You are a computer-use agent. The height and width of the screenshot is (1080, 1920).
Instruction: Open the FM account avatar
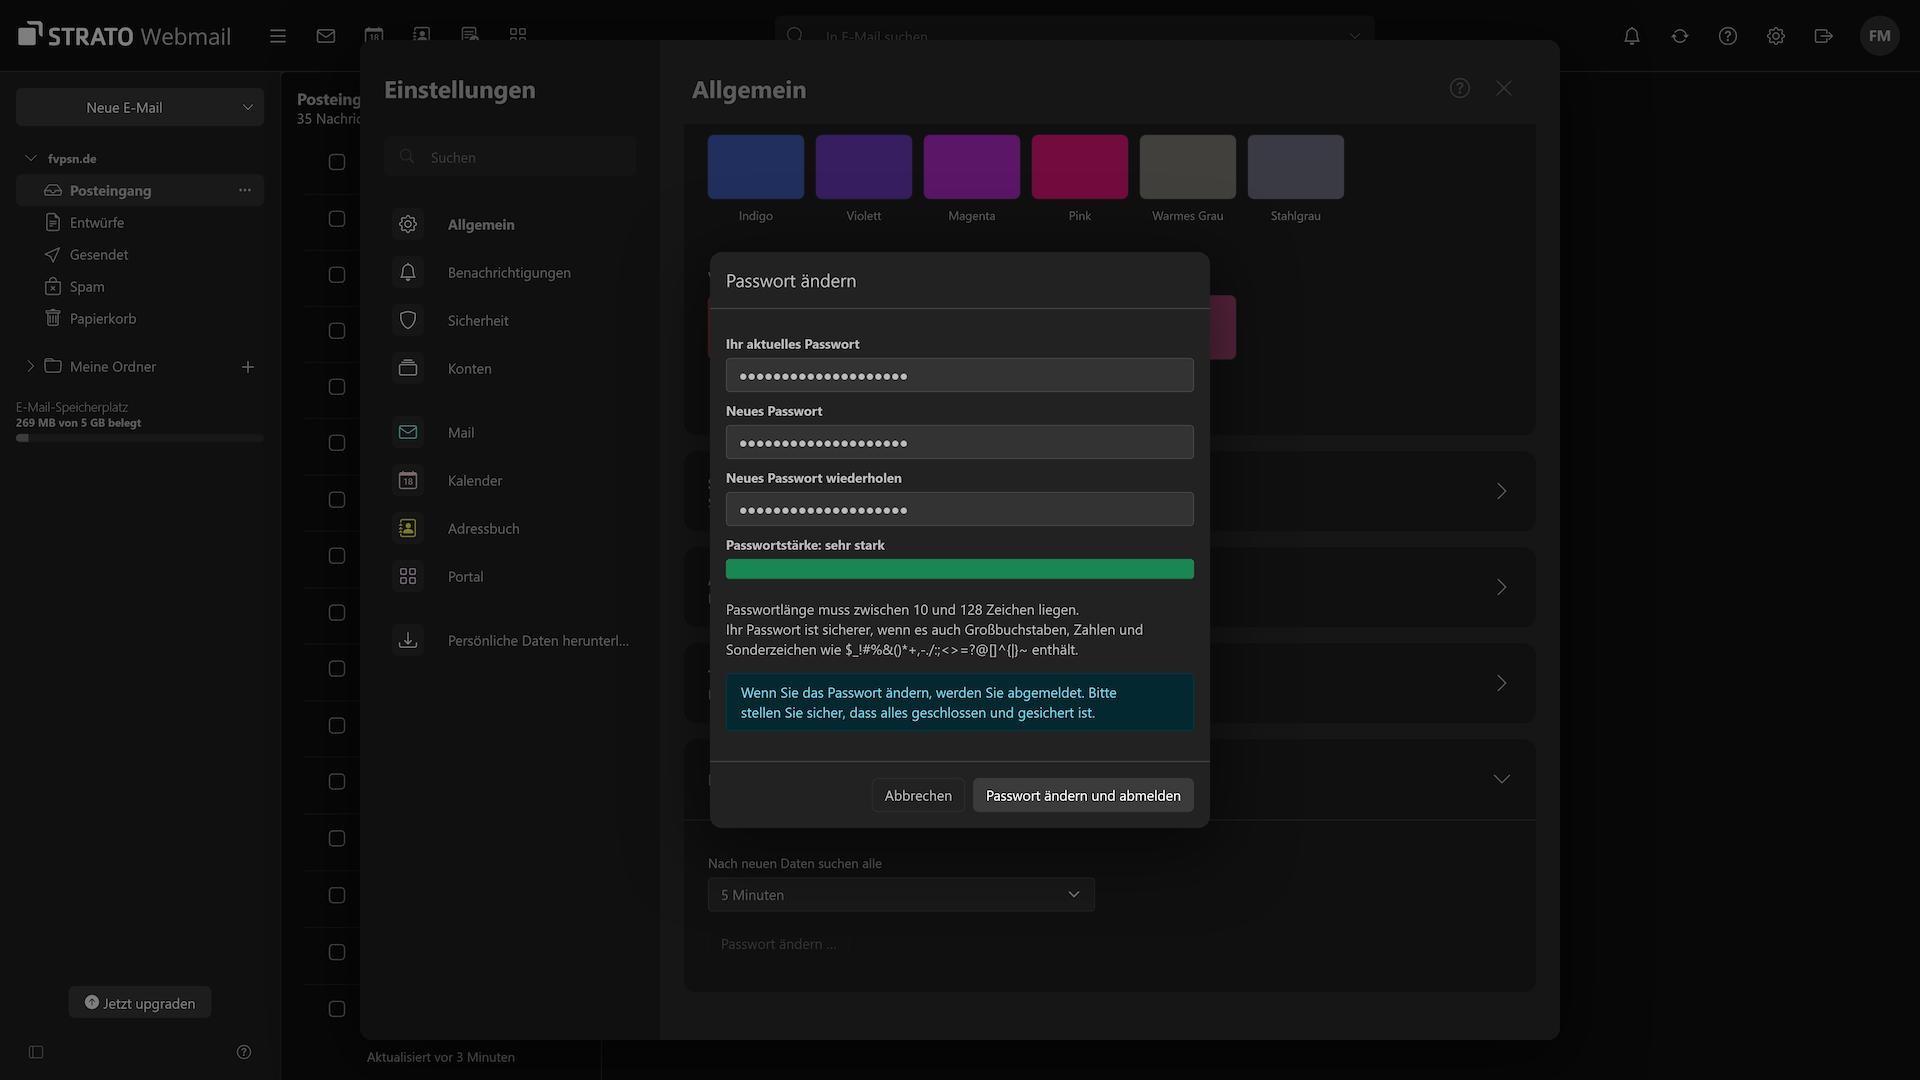pos(1880,36)
